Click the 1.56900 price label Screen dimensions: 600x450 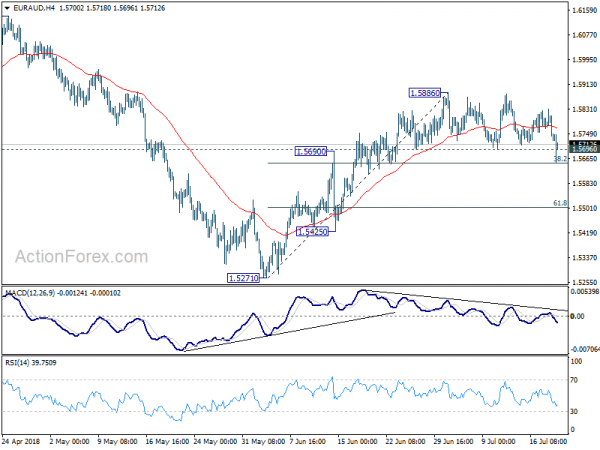click(x=311, y=152)
